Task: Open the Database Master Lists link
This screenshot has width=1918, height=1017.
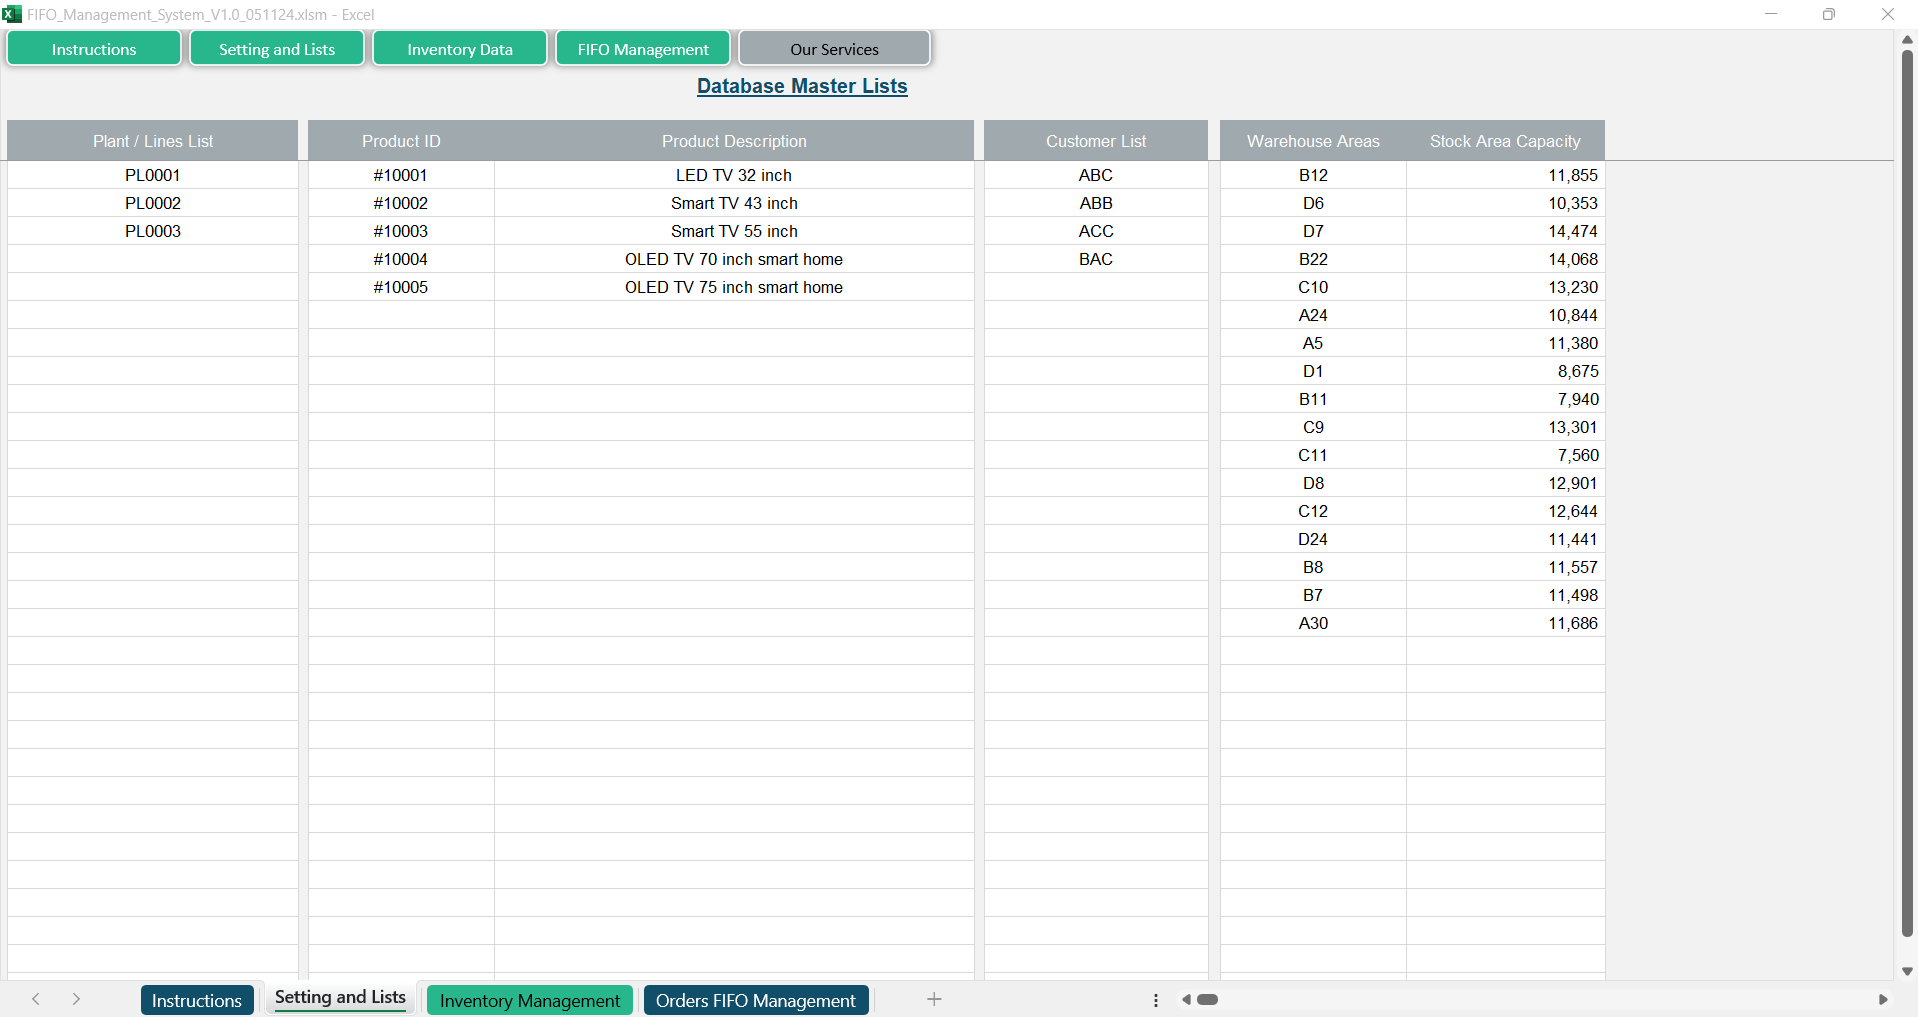Action: (x=802, y=86)
